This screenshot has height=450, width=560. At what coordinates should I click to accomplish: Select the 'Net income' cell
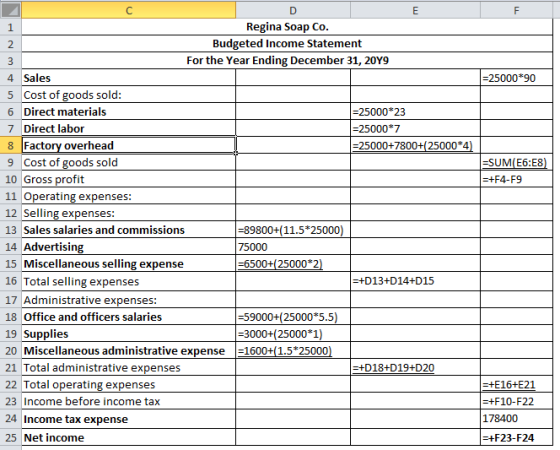129,437
